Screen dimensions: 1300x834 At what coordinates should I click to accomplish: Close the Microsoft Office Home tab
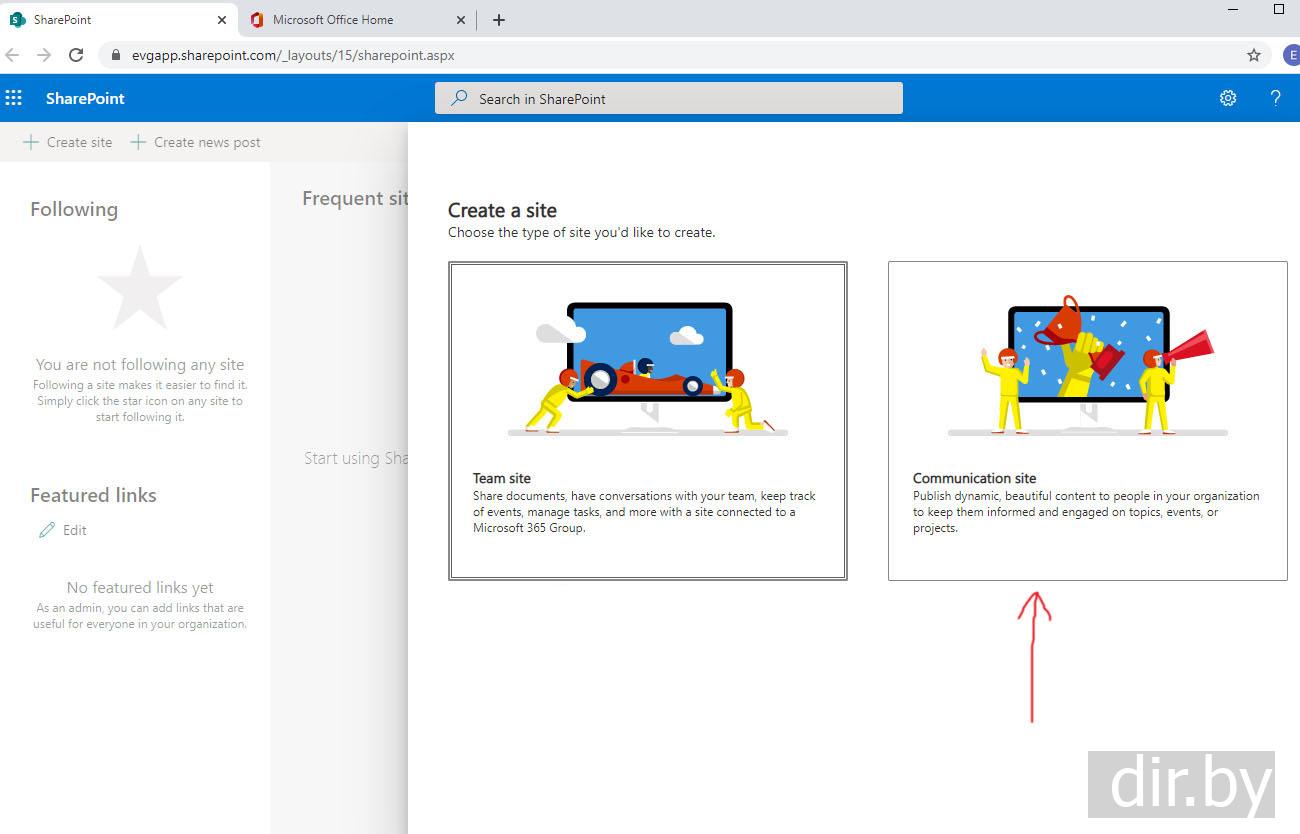461,20
